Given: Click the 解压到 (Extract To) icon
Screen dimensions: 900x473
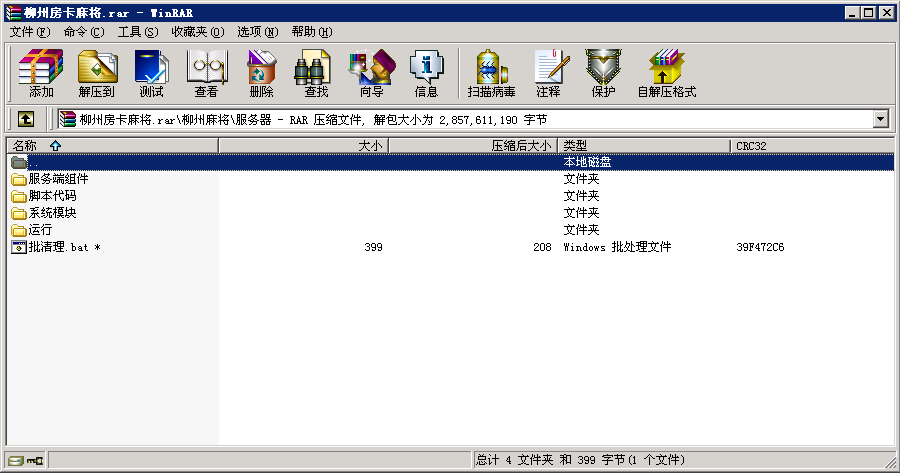Looking at the screenshot, I should 97,74.
